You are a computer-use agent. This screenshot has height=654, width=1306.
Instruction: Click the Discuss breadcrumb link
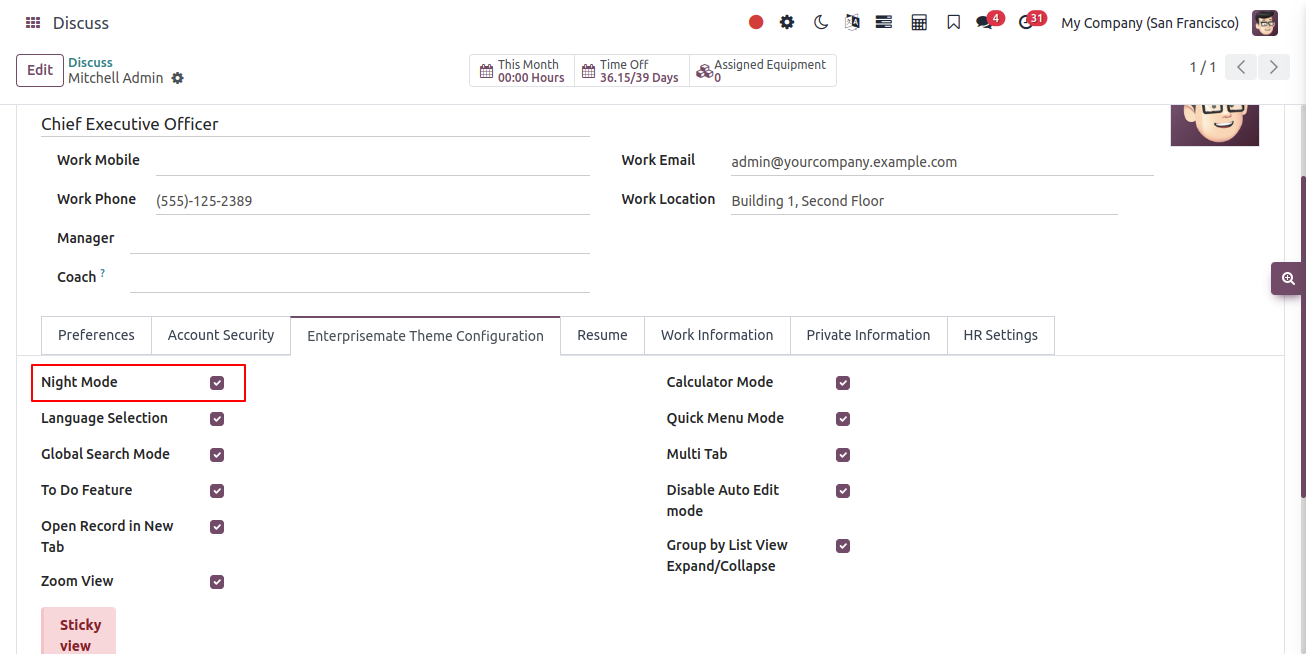90,63
